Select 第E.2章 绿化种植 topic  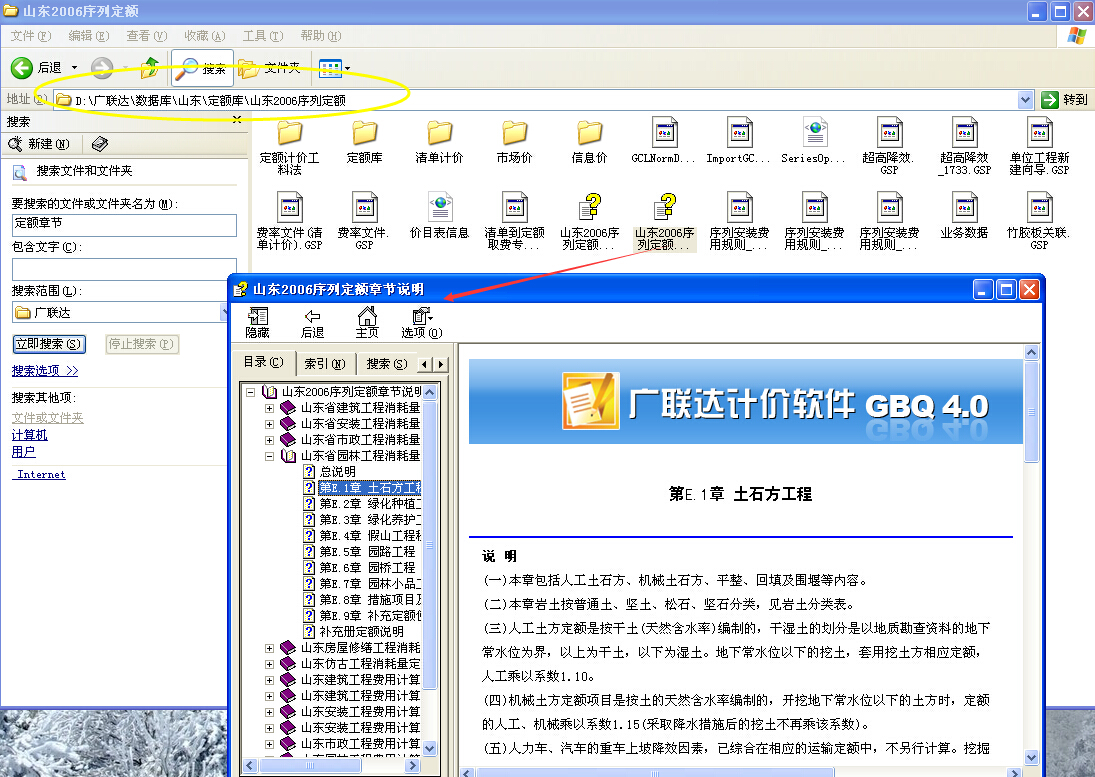pyautogui.click(x=370, y=503)
